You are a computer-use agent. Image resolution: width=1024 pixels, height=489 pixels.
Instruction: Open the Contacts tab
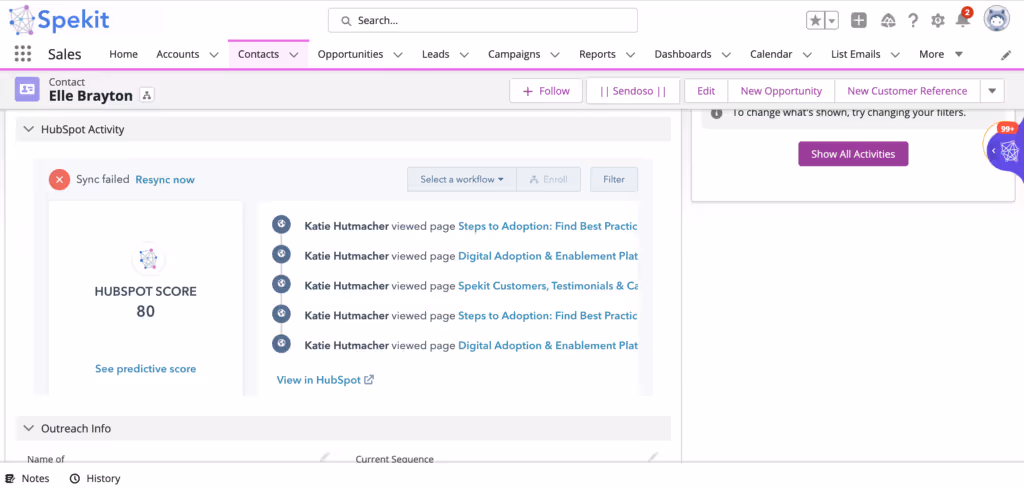[x=258, y=54]
